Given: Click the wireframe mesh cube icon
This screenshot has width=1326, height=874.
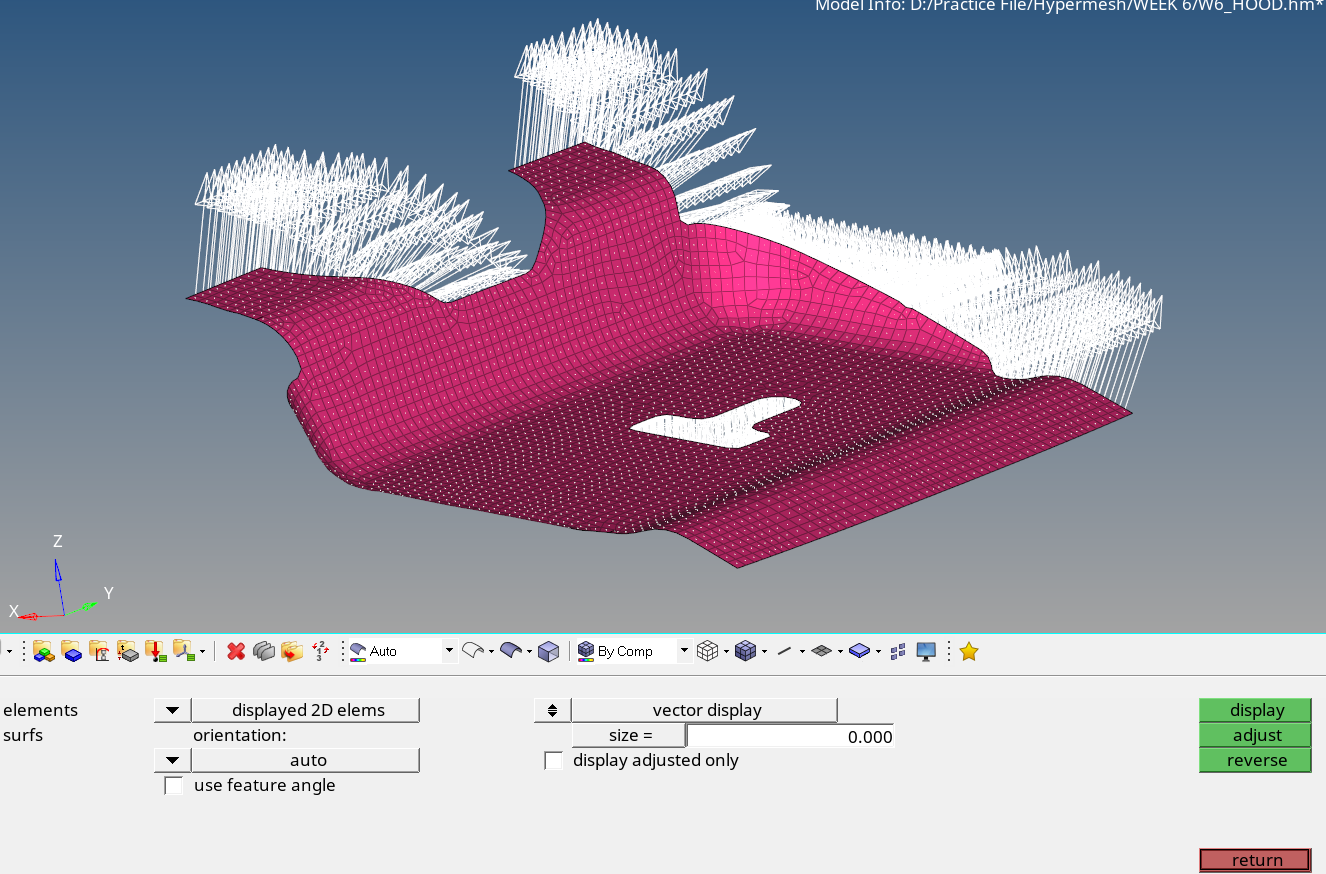Looking at the screenshot, I should coord(707,651).
